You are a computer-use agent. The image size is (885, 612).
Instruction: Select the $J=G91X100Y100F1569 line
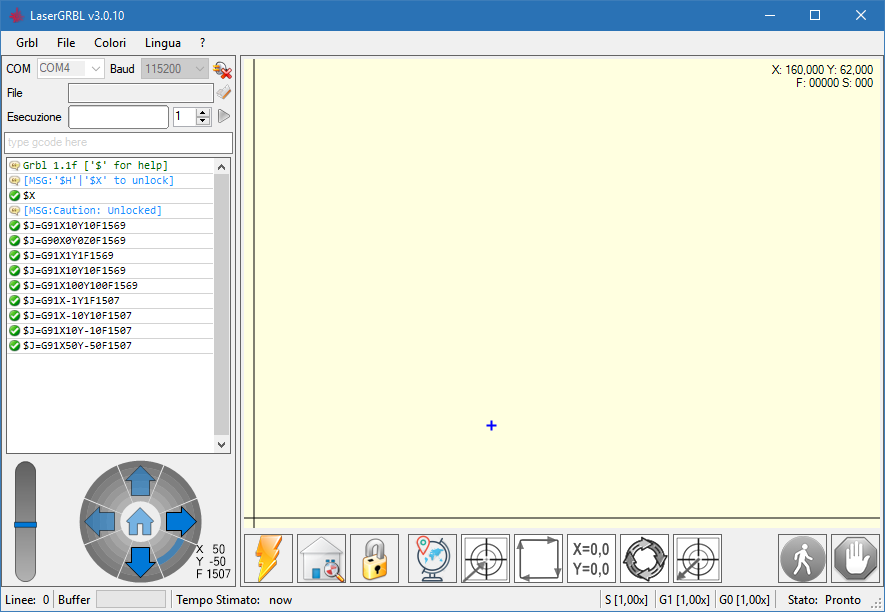pyautogui.click(x=111, y=286)
